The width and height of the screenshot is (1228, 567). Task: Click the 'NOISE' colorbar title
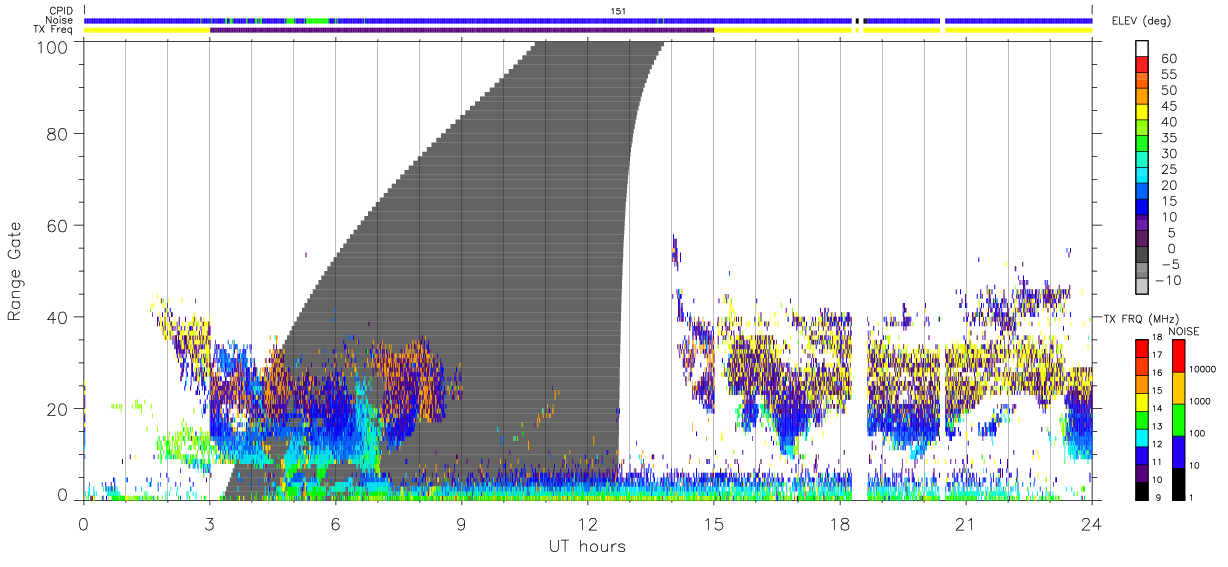1183,331
